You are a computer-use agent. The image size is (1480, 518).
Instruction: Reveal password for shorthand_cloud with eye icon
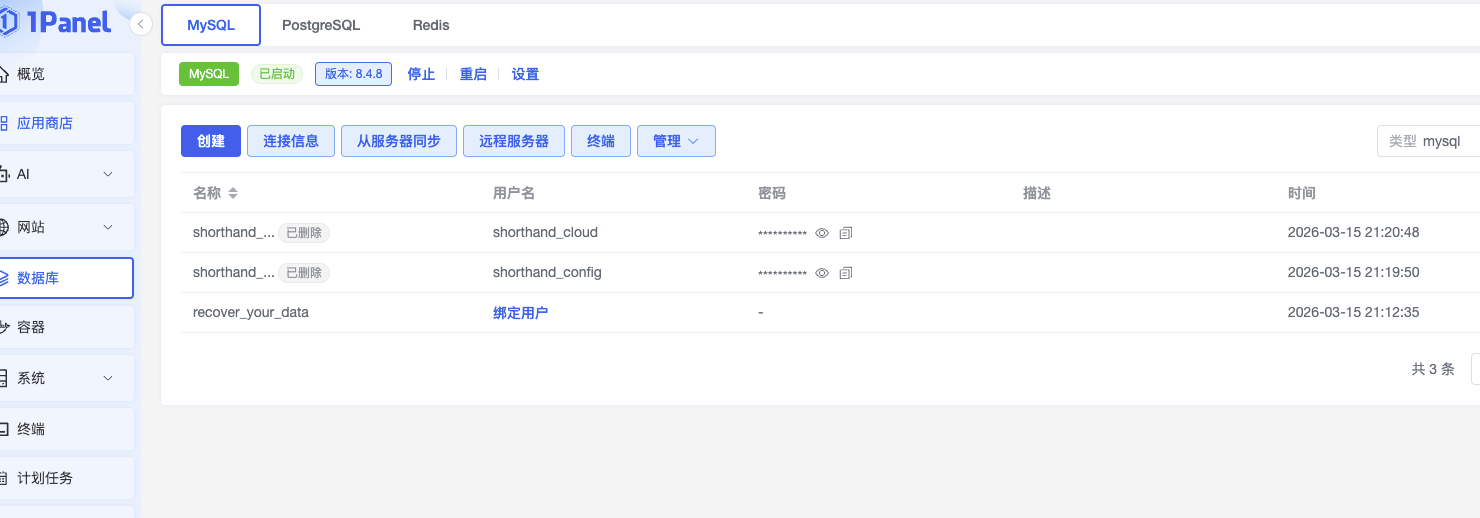click(822, 233)
